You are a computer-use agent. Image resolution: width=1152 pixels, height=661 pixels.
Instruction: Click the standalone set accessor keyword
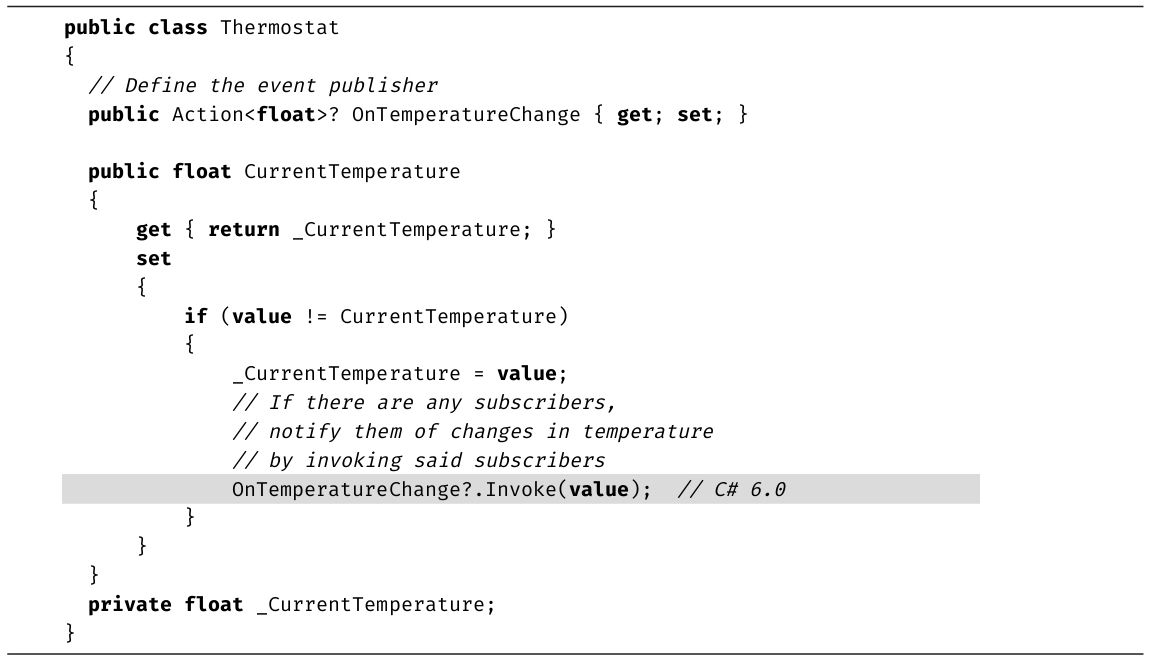point(154,259)
